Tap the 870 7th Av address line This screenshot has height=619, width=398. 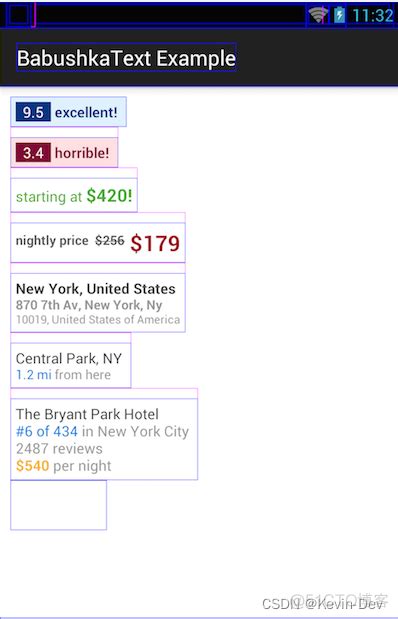[89, 305]
